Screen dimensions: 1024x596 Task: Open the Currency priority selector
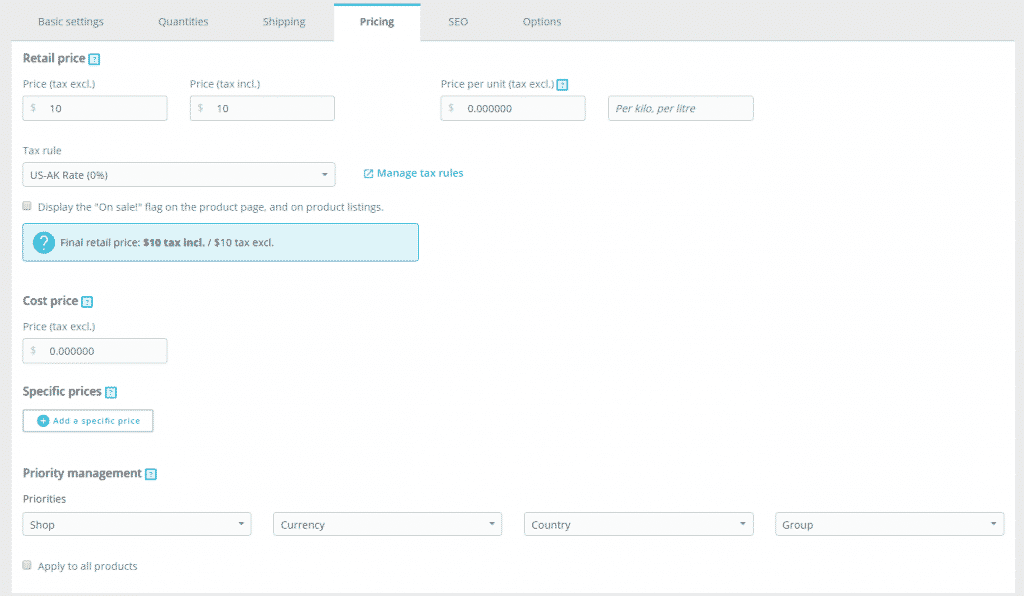387,523
